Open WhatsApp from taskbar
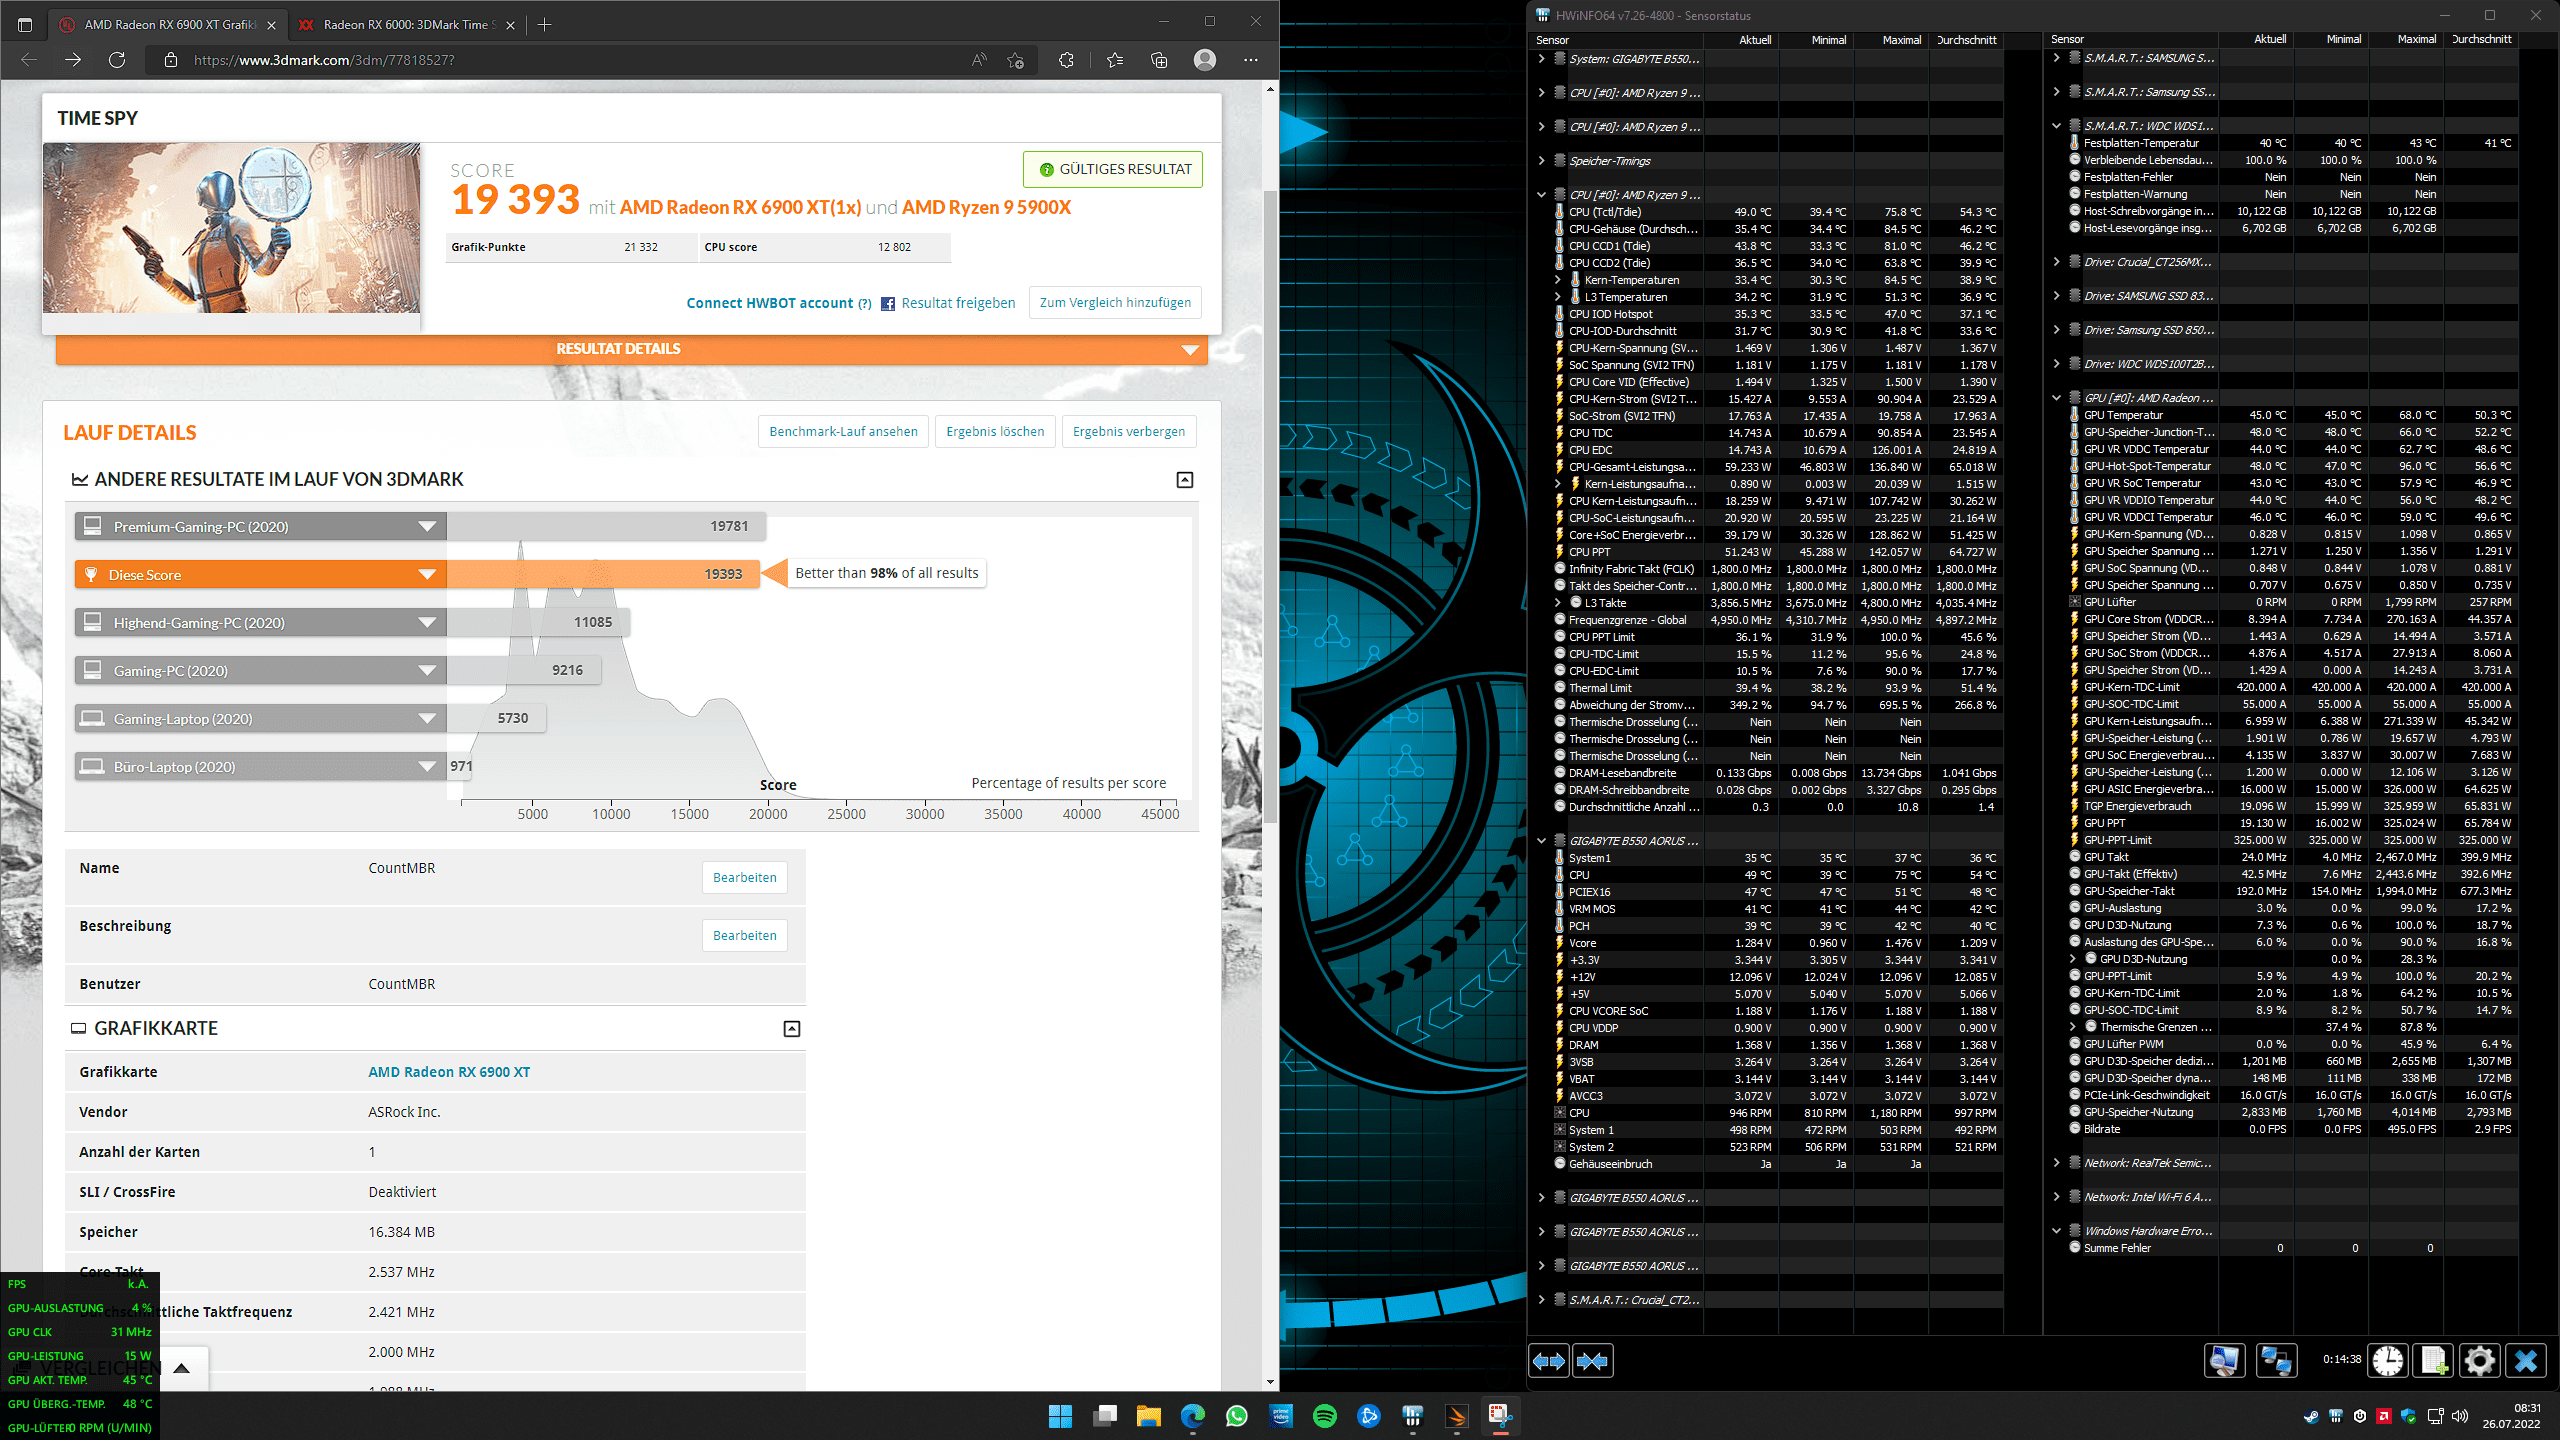 (x=1236, y=1415)
